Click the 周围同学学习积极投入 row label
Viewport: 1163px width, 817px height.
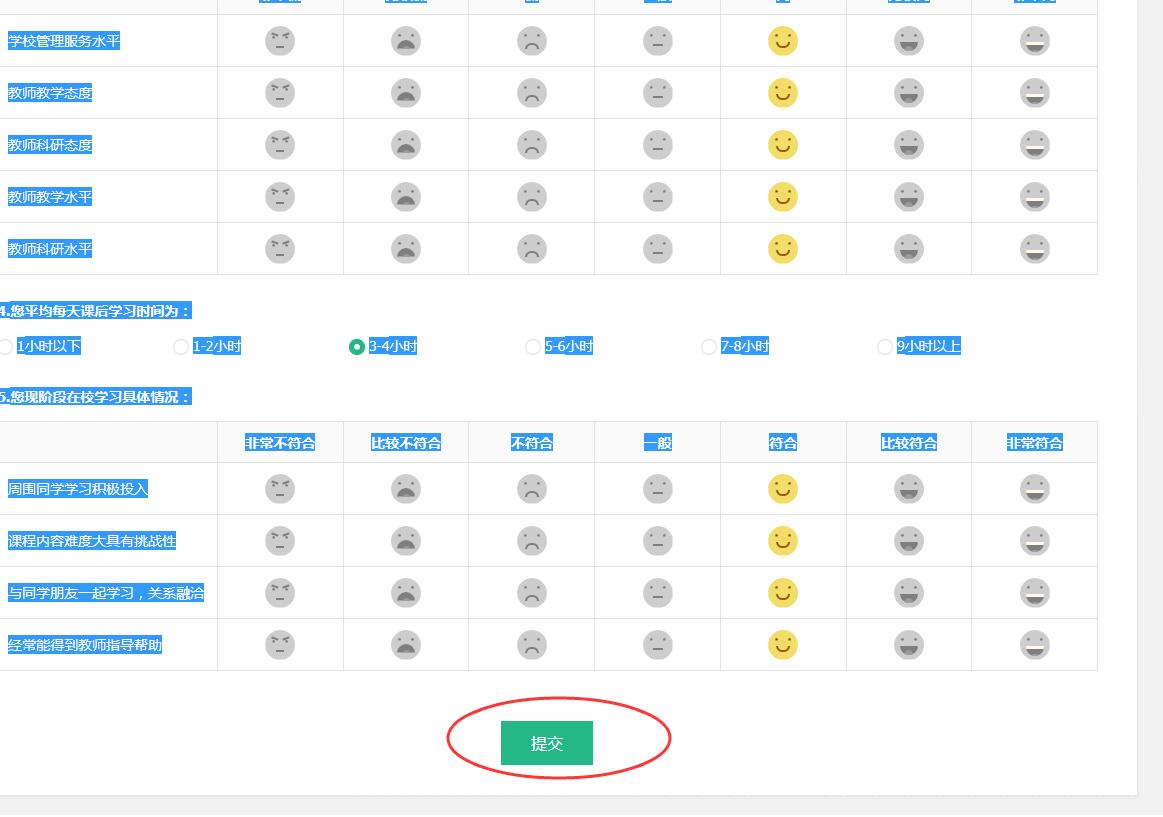click(78, 489)
